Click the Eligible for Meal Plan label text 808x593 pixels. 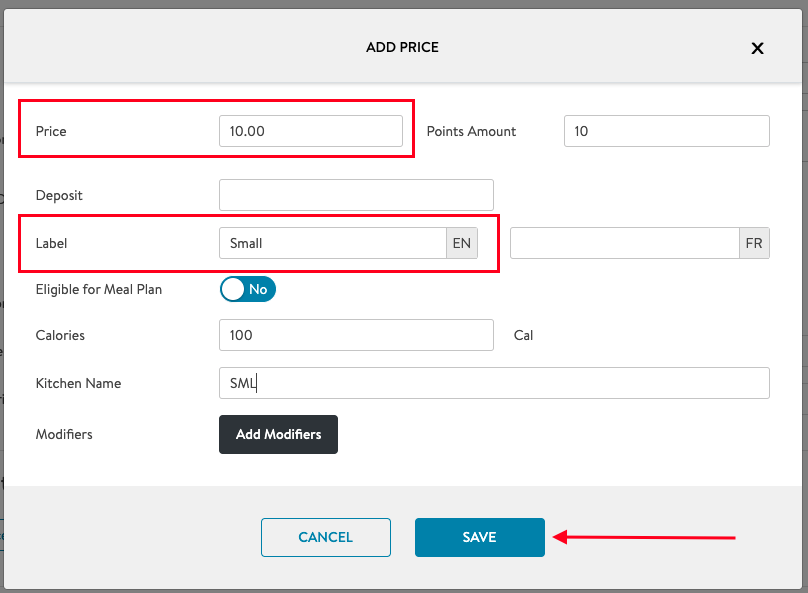(98, 289)
